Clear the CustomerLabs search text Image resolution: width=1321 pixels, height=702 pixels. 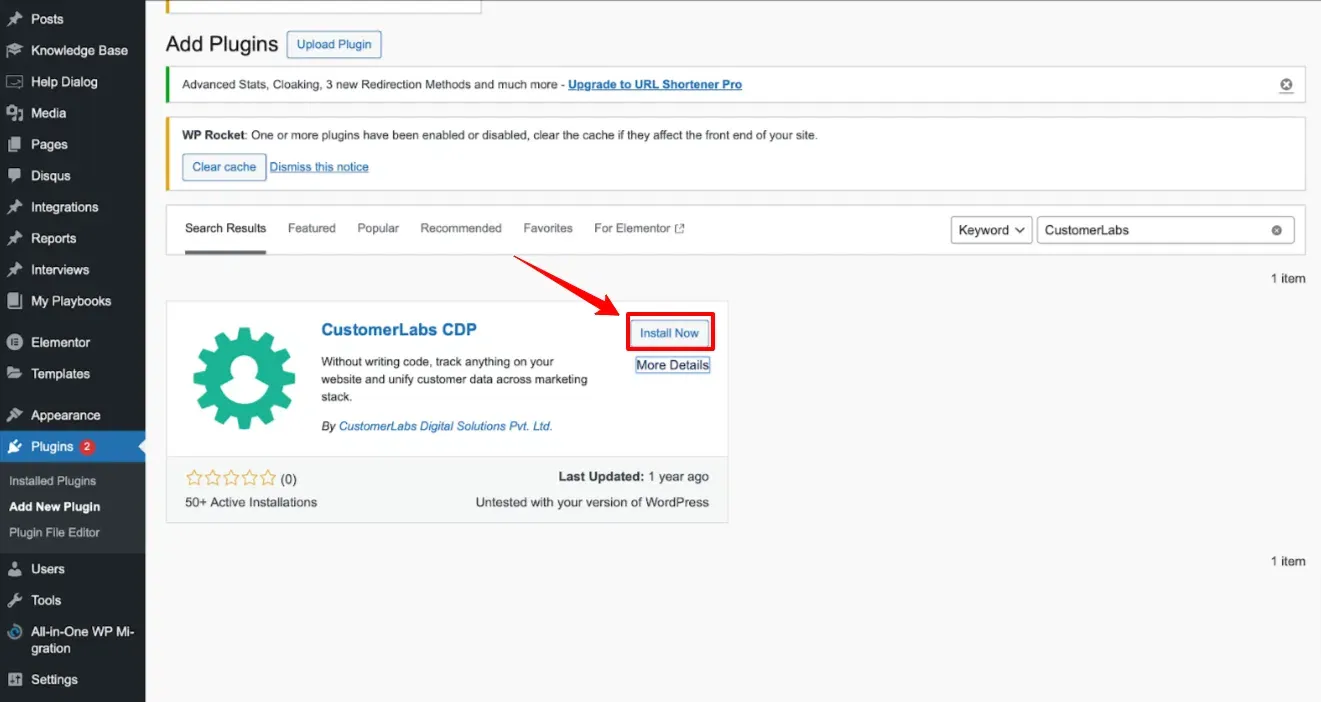tap(1276, 230)
